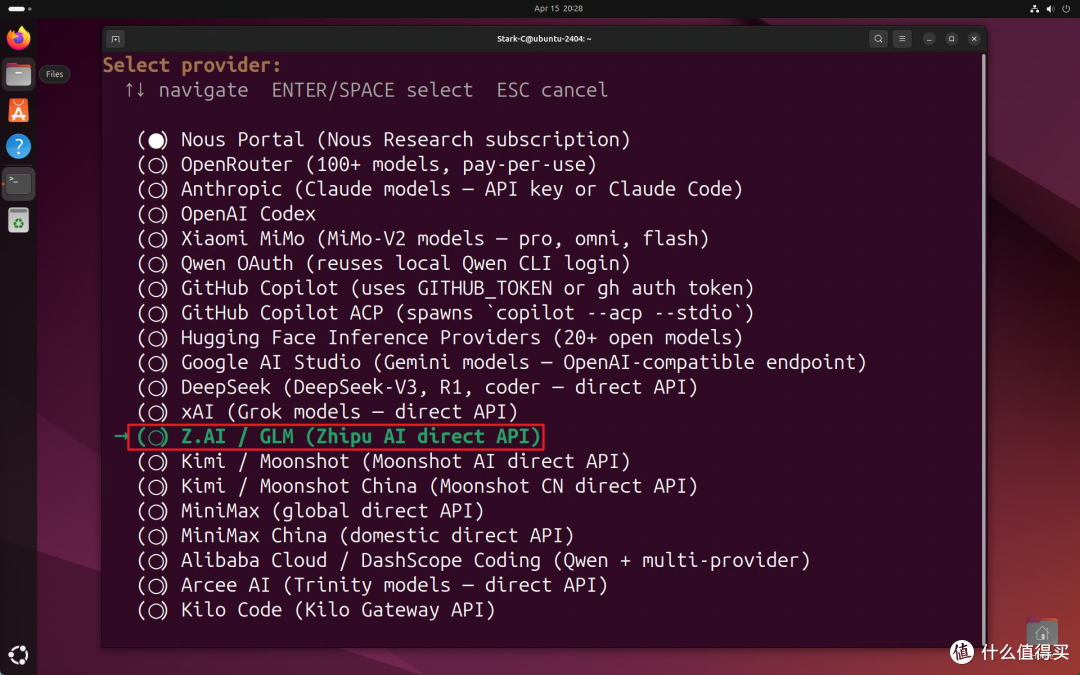Select DeepSeek direct API provider
The image size is (1080, 675).
point(417,387)
